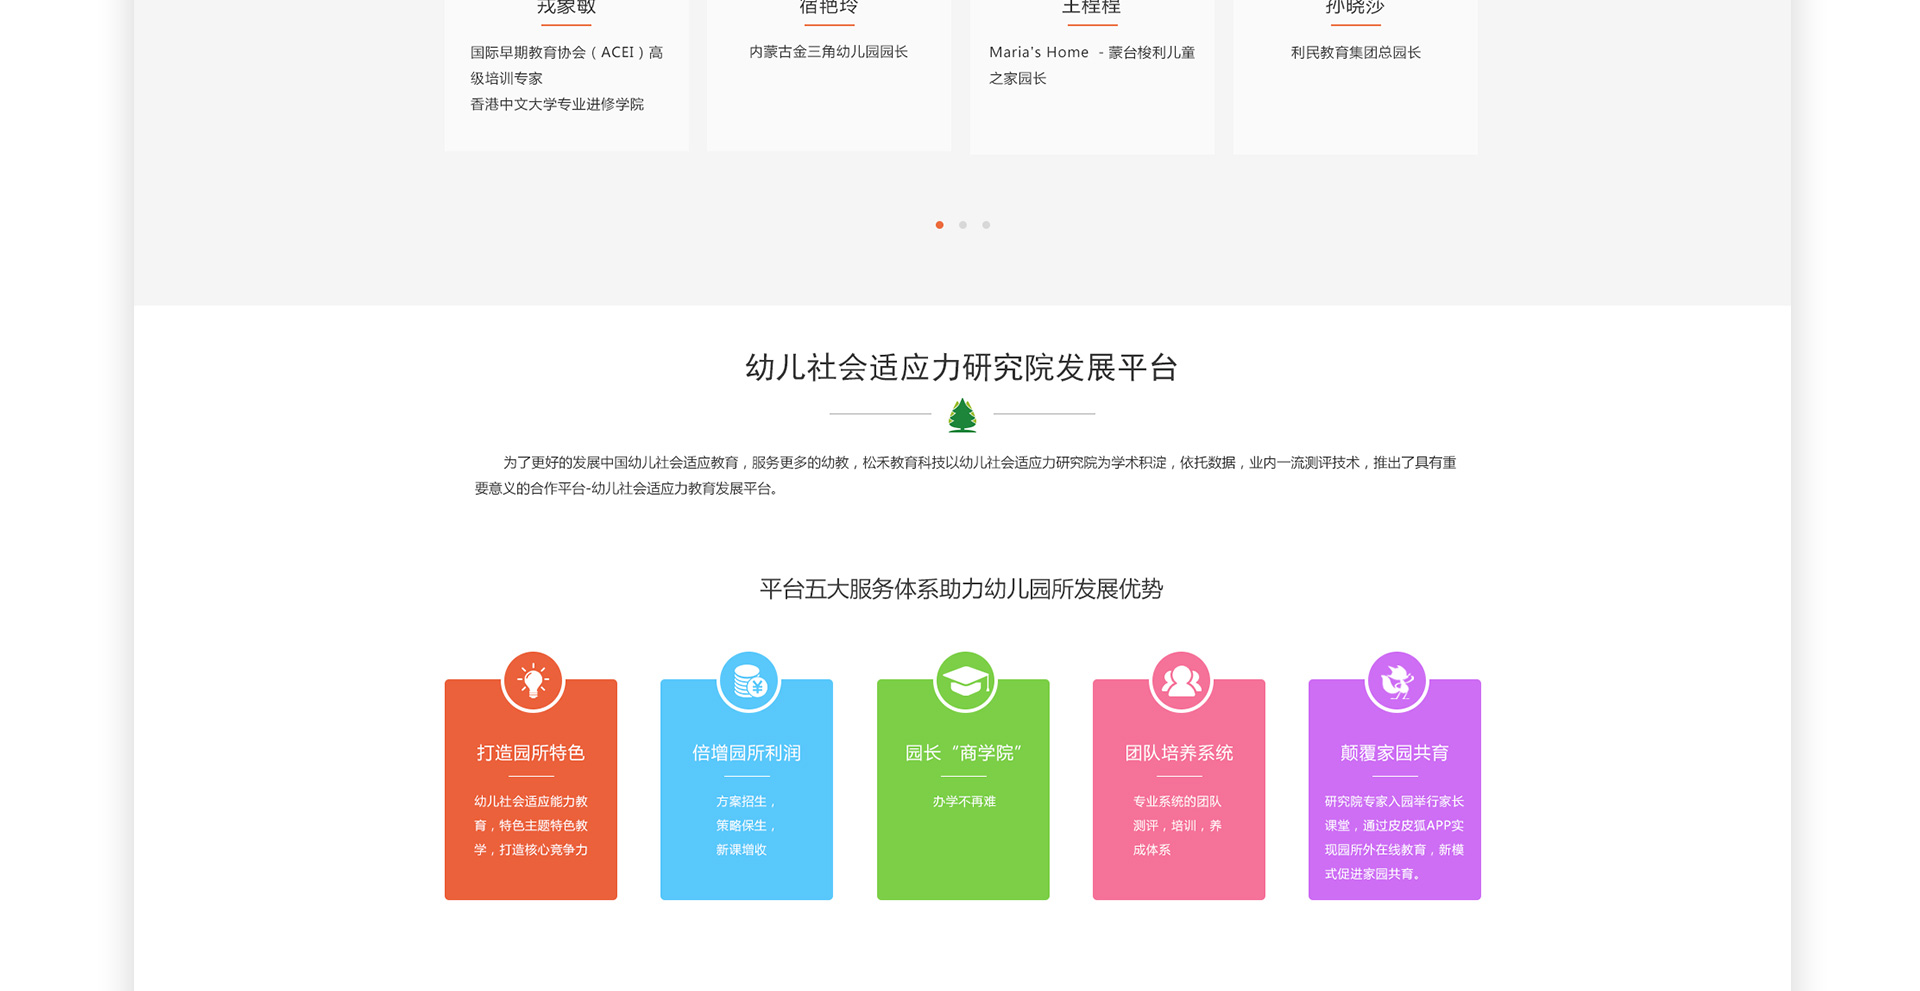
Task: Click the green pine tree divider icon
Action: click(x=962, y=415)
